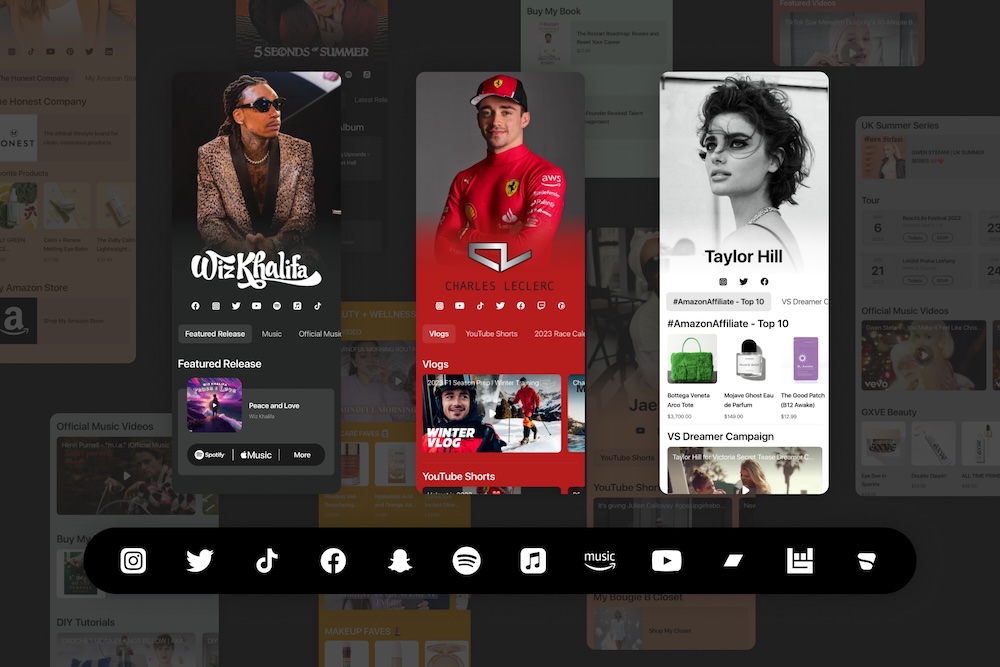Open the YouTube icon in the bottom black bar

[x=666, y=561]
